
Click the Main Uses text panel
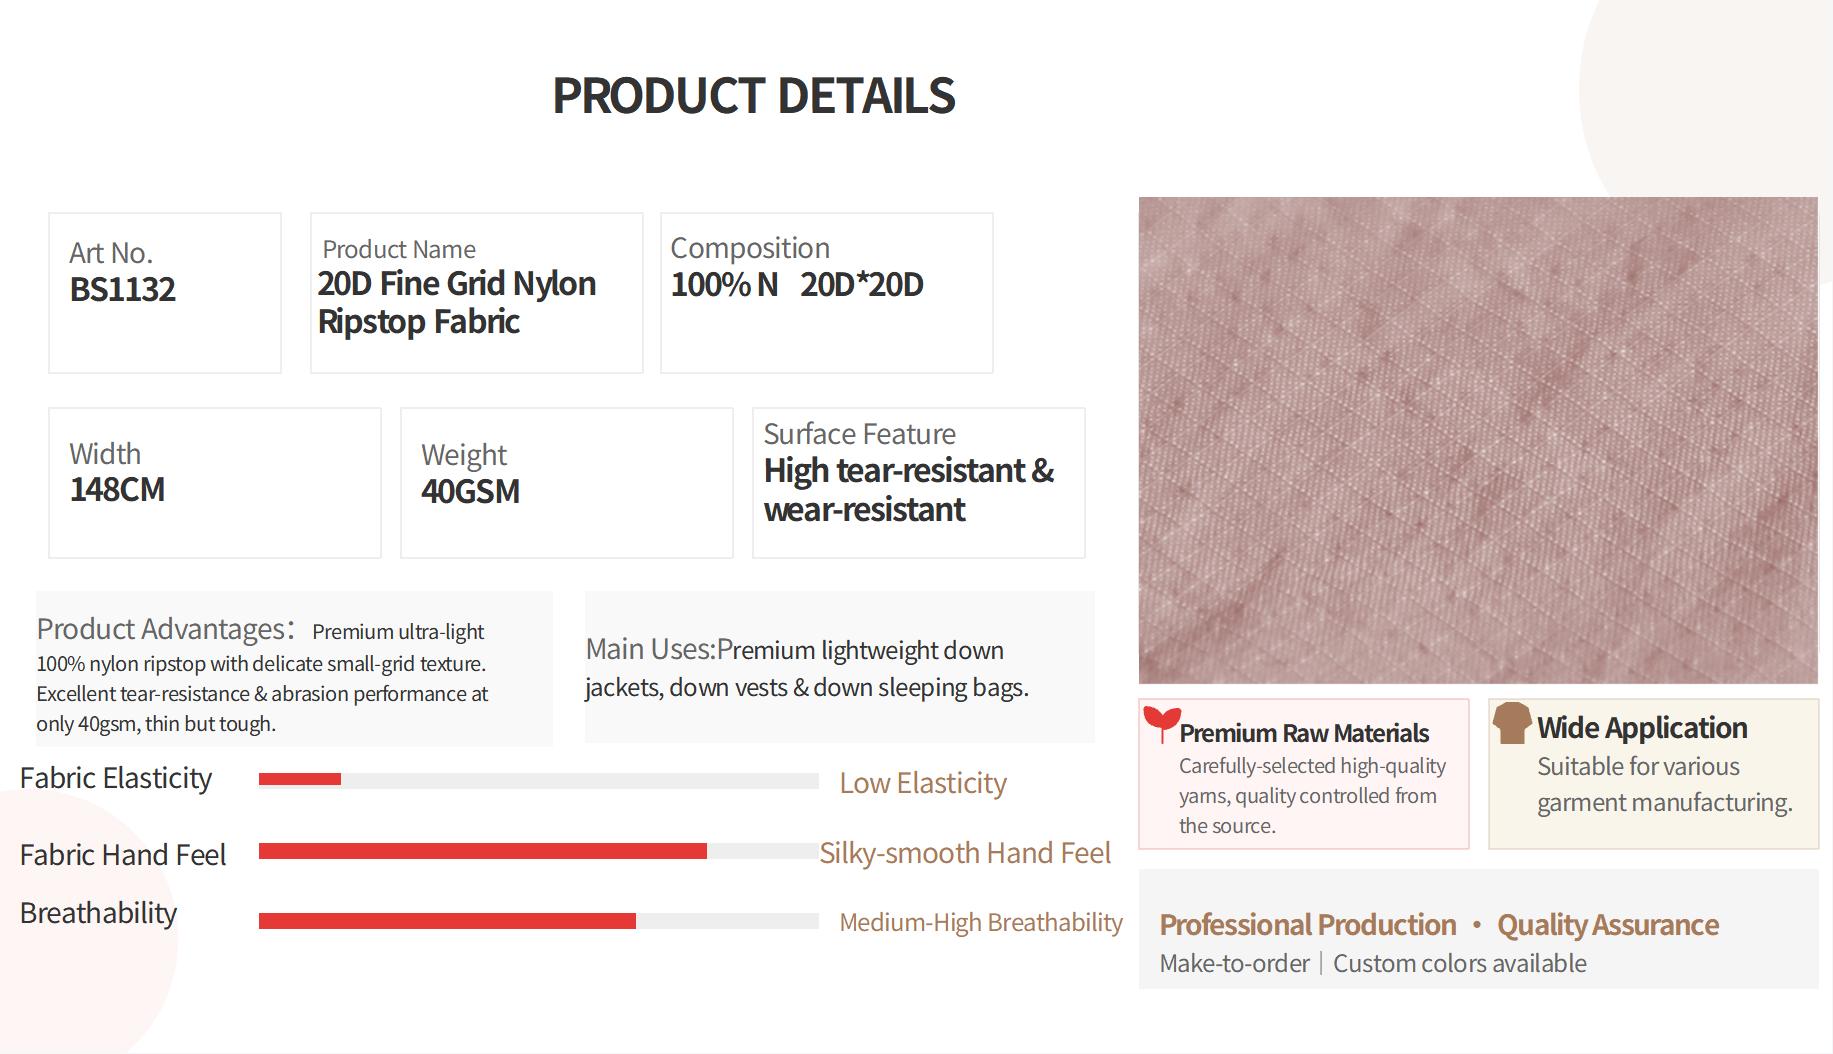coord(840,667)
